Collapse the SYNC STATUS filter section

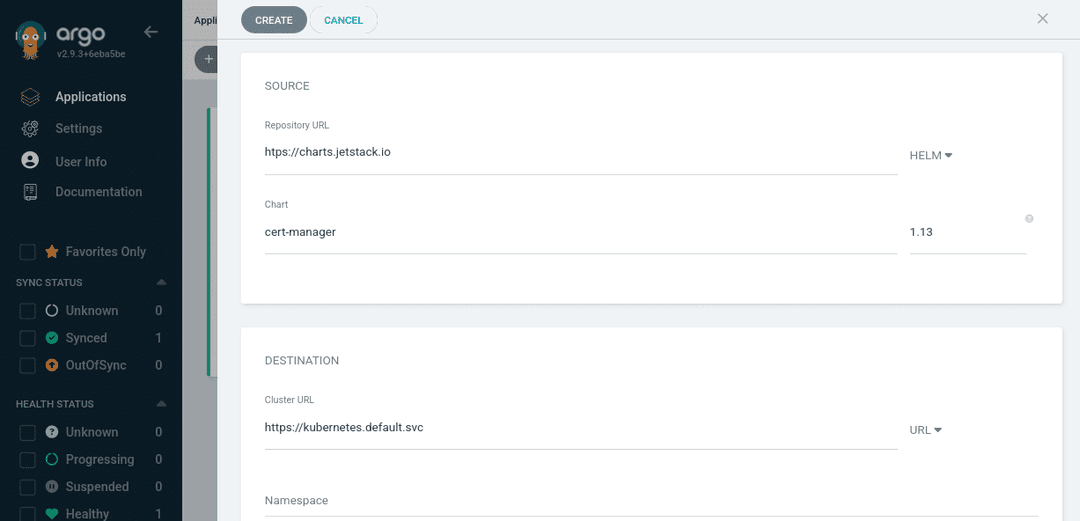161,283
